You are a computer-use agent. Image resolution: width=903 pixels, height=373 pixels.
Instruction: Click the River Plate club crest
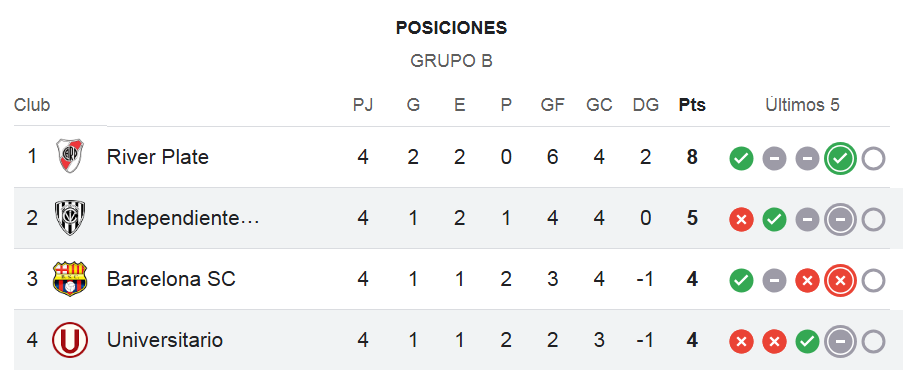click(x=70, y=157)
